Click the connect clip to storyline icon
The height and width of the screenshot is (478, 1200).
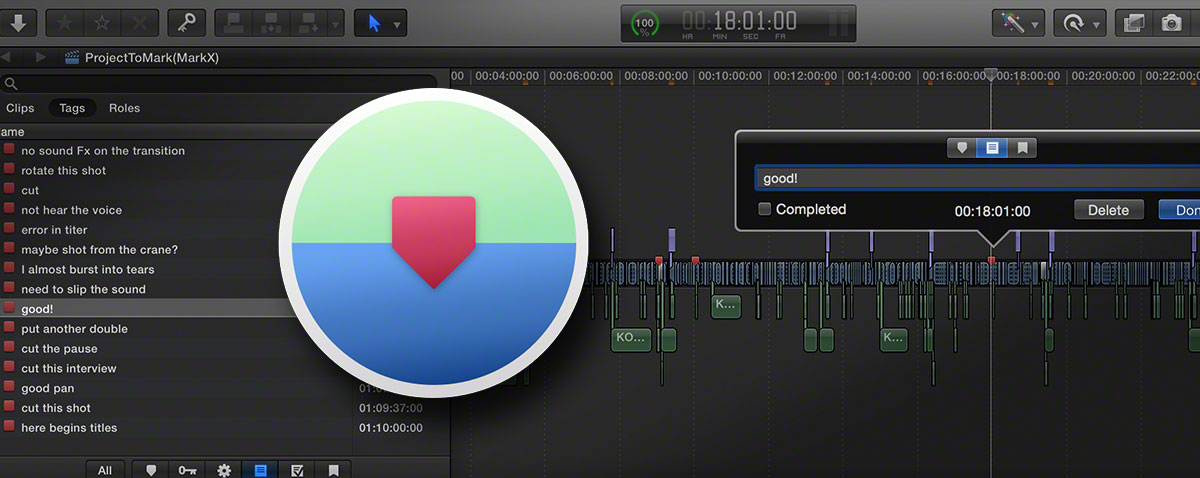tap(233, 22)
